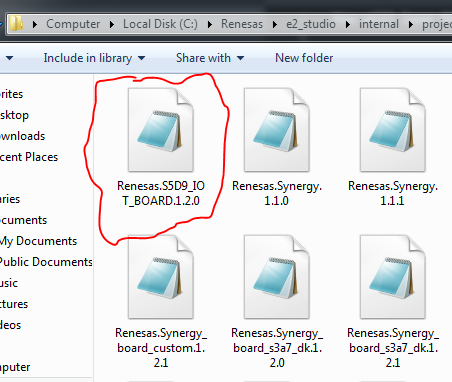
Task: Click the Renesas.S5D9_IOT_BOARD.1.2.0 file name
Action: (x=161, y=193)
